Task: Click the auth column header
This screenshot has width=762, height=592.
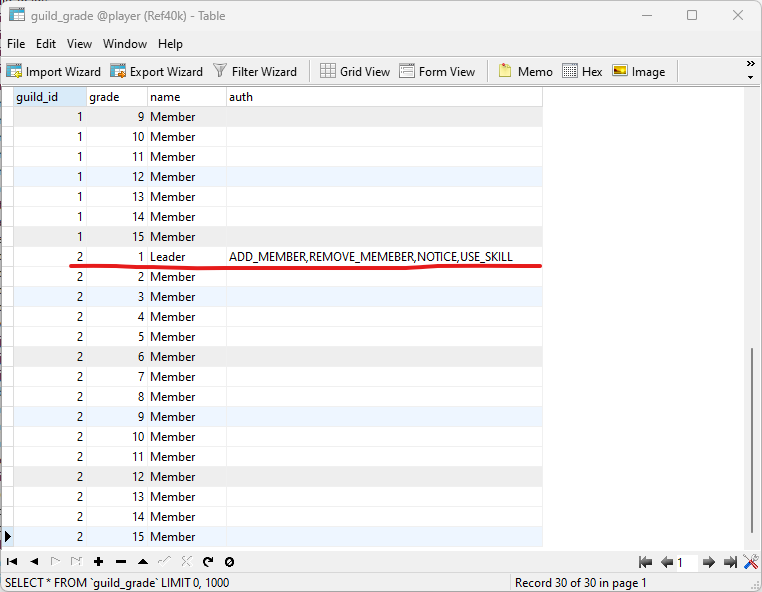Action: pos(384,97)
